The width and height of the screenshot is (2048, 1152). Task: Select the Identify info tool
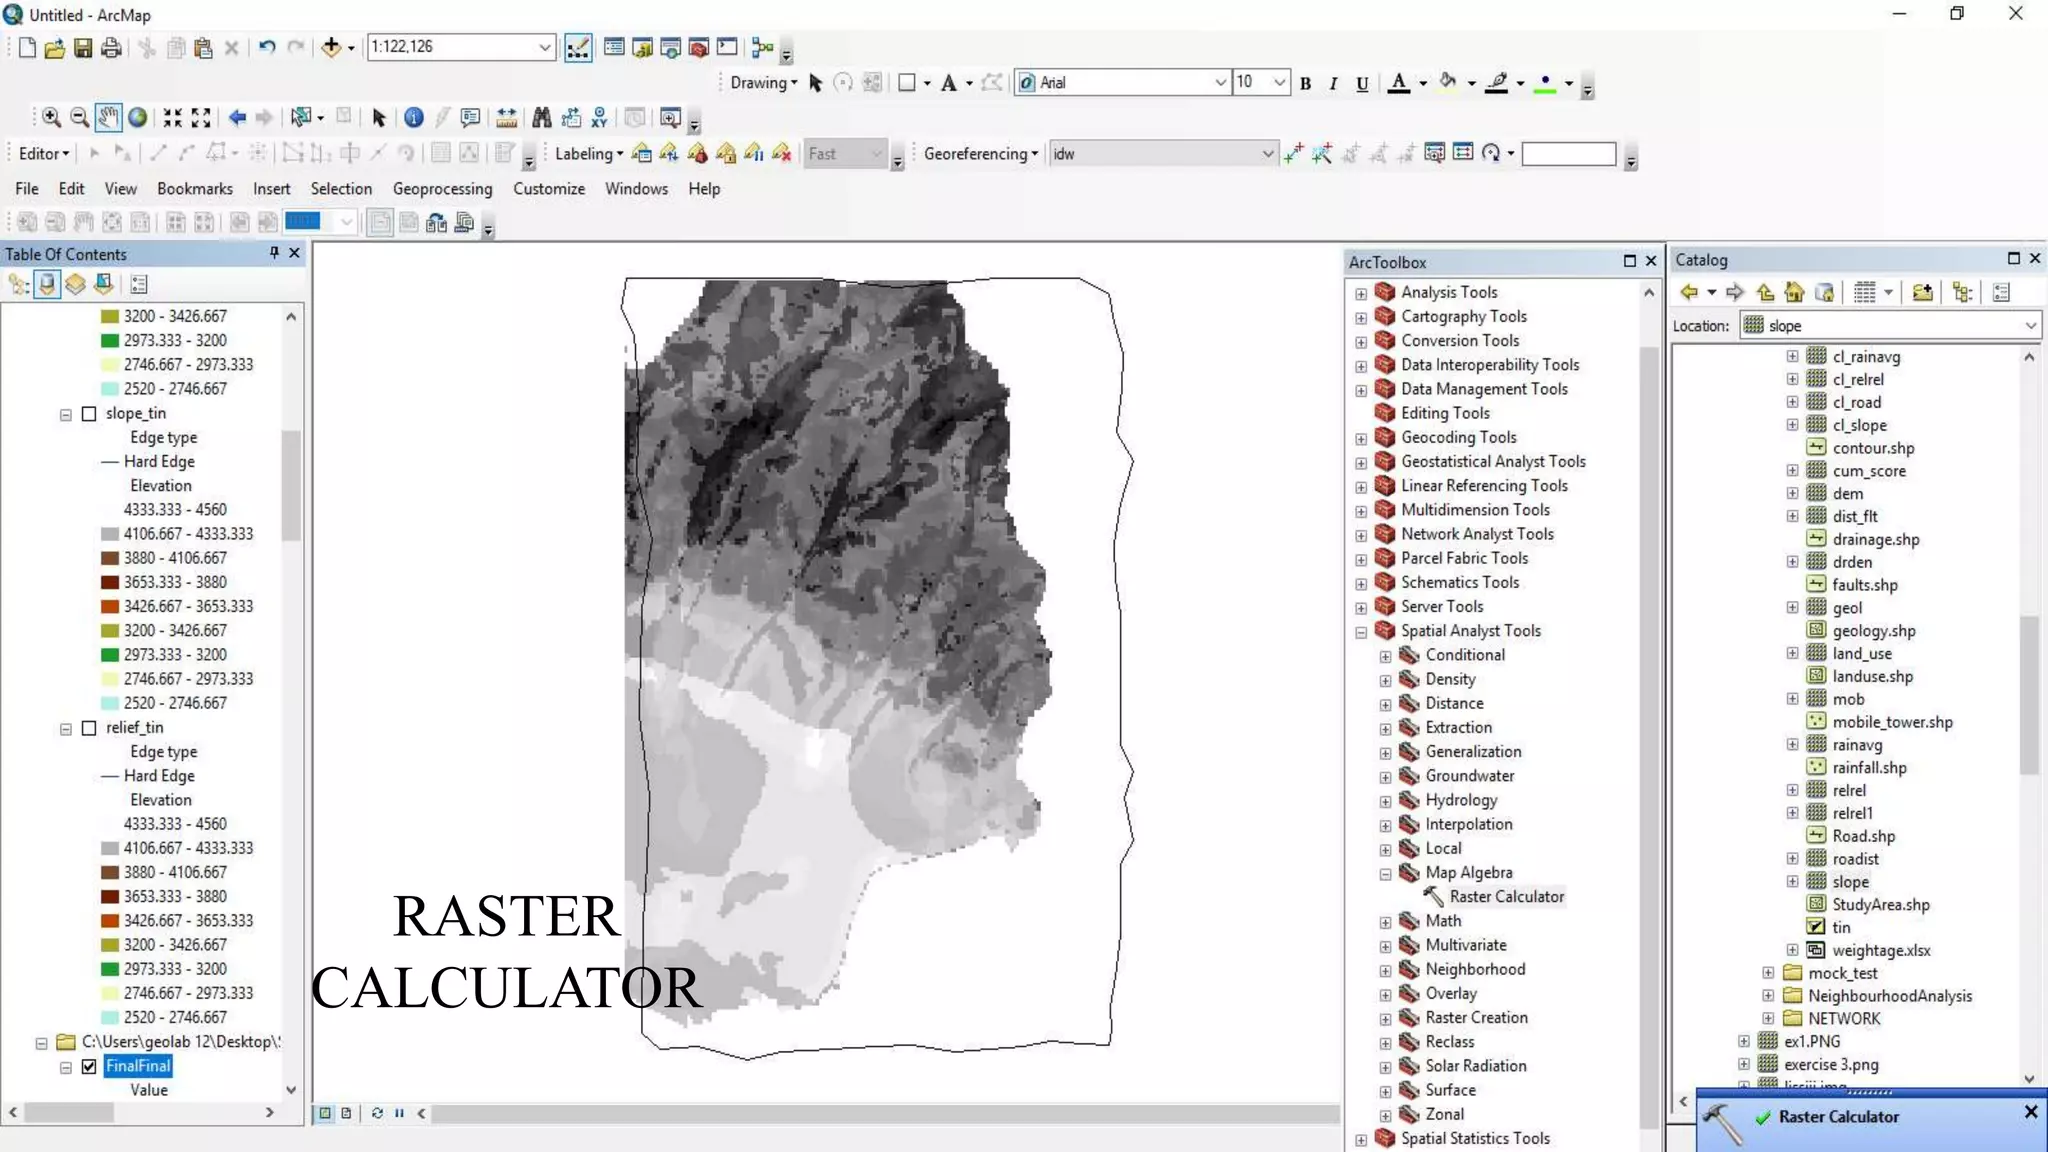tap(413, 118)
